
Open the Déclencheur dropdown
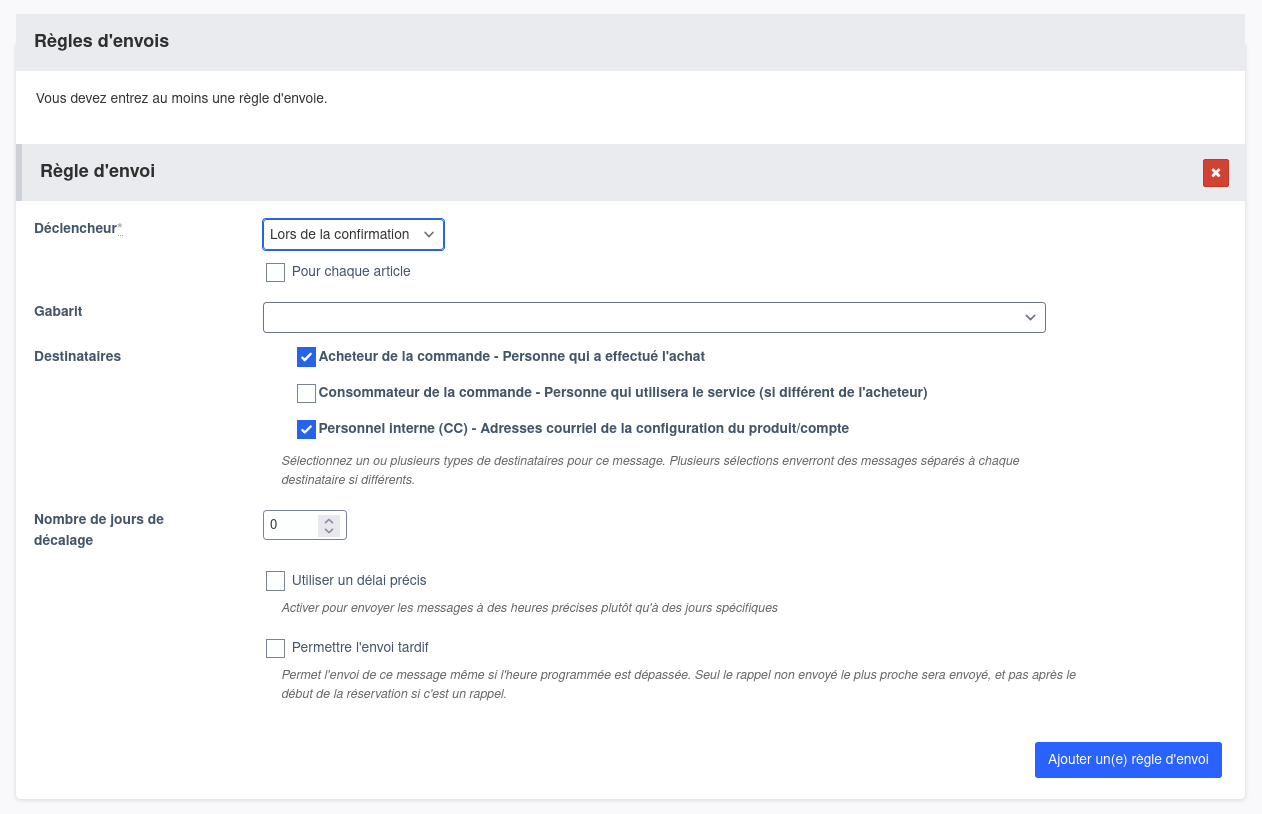point(353,234)
